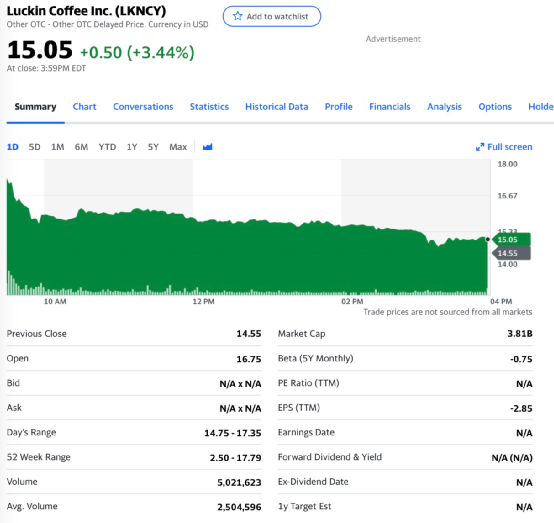Click the last point on the price chart
554x523 pixels.
(x=488, y=240)
